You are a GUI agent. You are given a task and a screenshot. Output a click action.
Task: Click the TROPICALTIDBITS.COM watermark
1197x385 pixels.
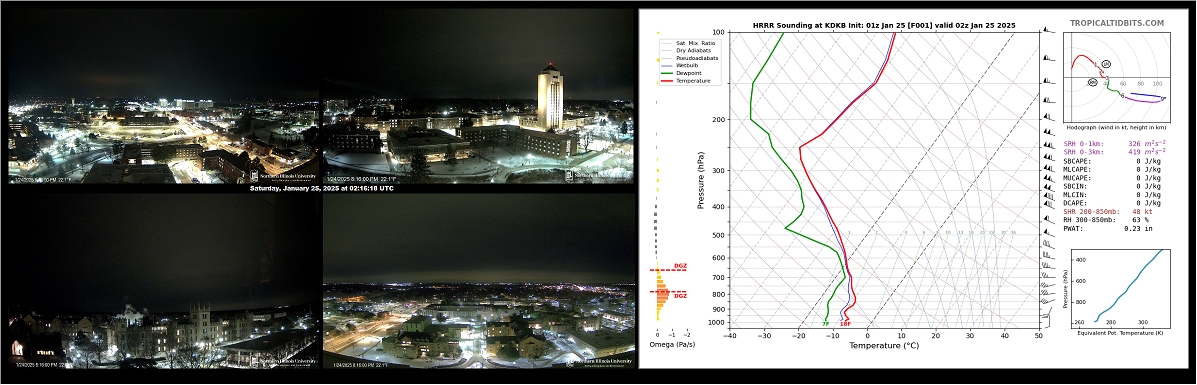point(1117,24)
